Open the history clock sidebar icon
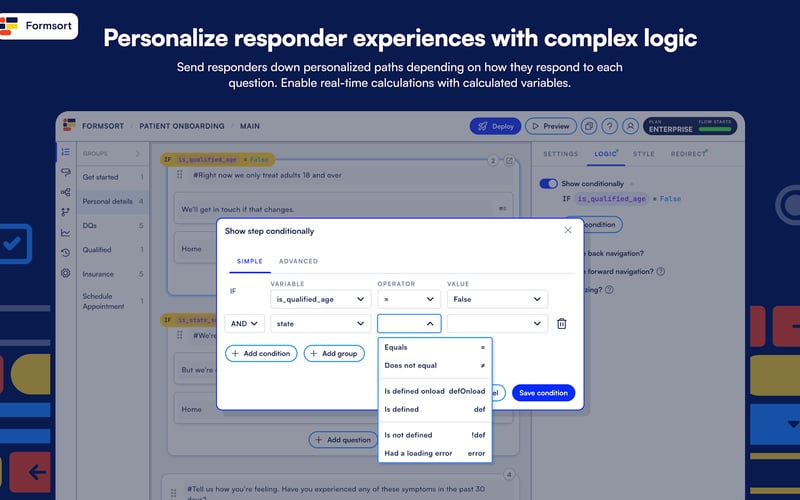Screen dimensions: 800x500 [x=65, y=253]
